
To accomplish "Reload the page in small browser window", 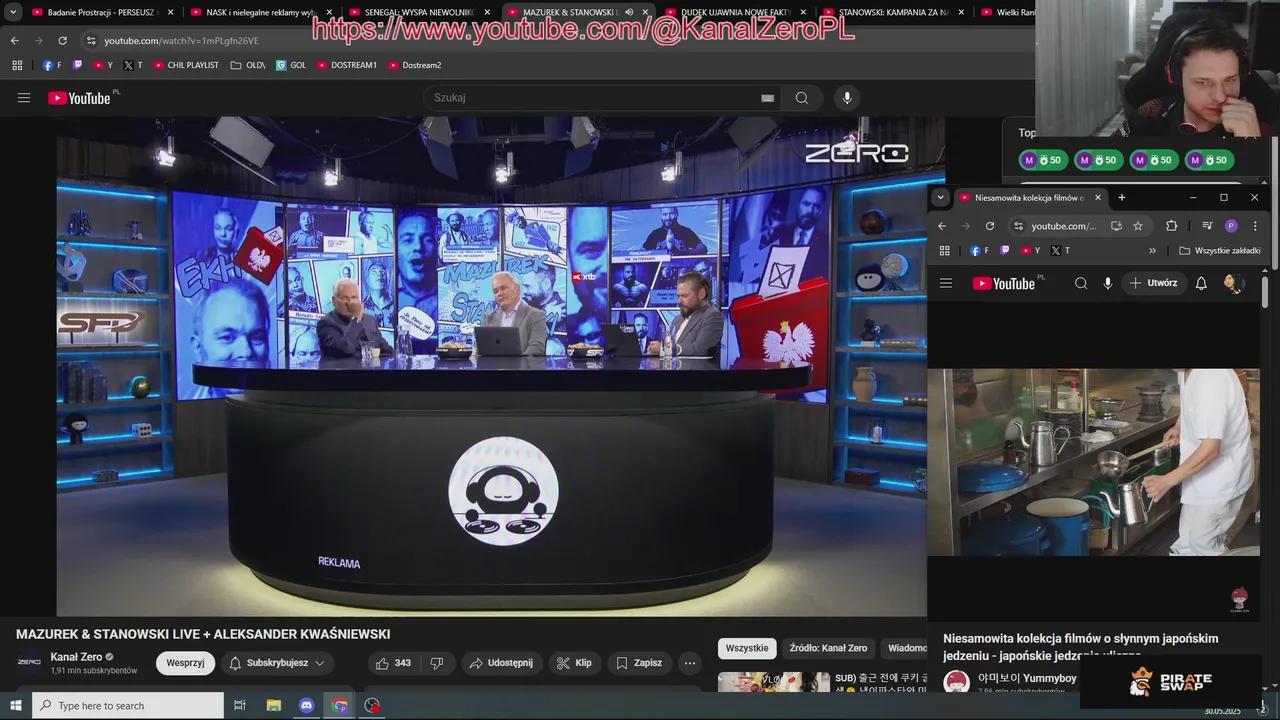I will [x=990, y=226].
